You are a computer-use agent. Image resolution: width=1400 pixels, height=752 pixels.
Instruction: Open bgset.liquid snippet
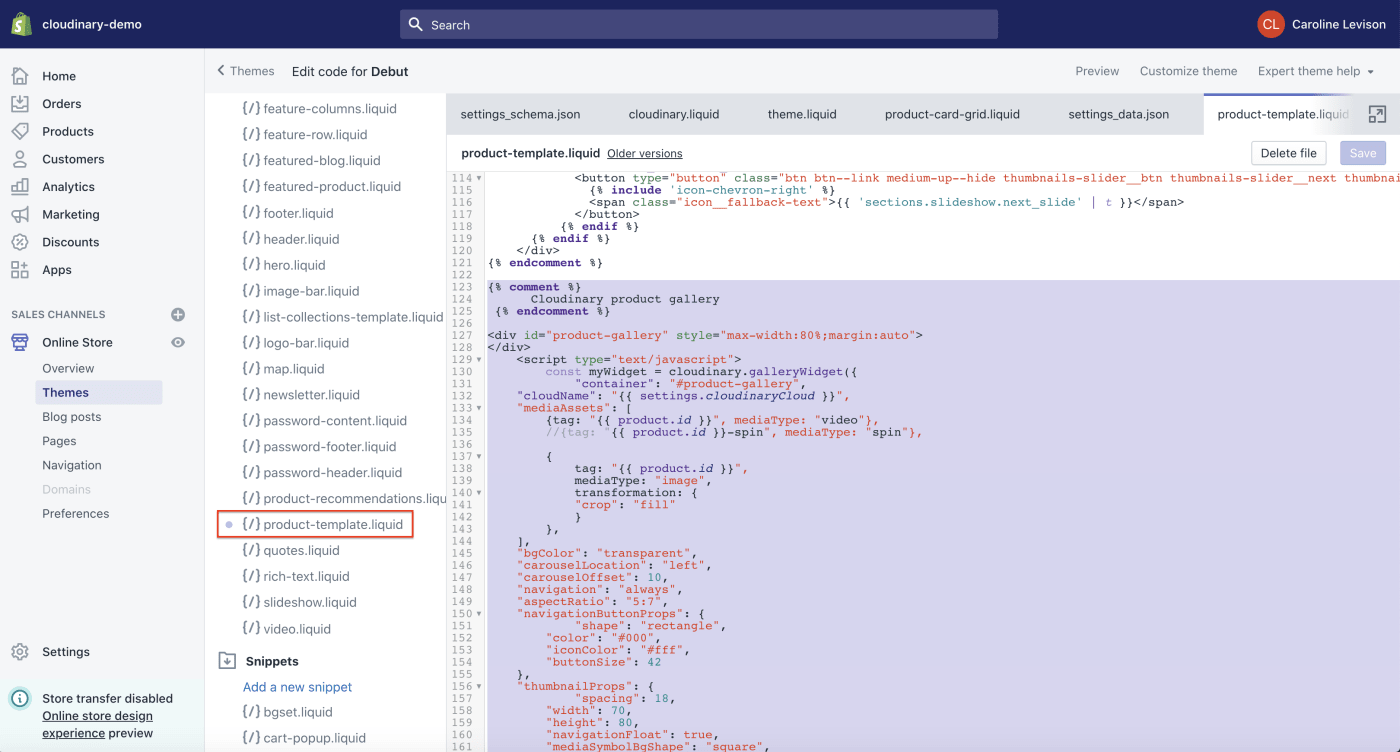click(x=287, y=712)
